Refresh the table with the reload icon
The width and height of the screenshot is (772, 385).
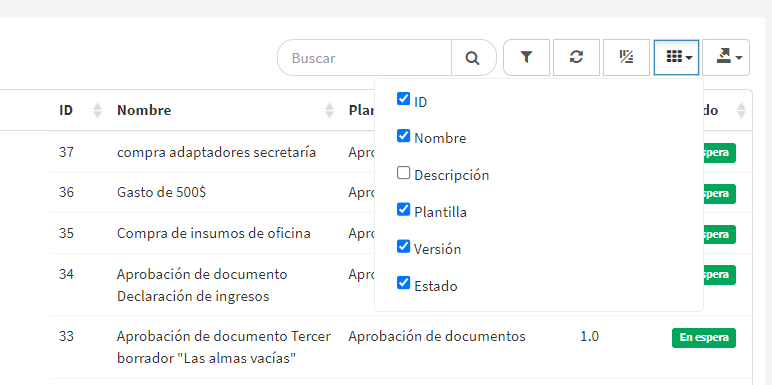point(577,58)
